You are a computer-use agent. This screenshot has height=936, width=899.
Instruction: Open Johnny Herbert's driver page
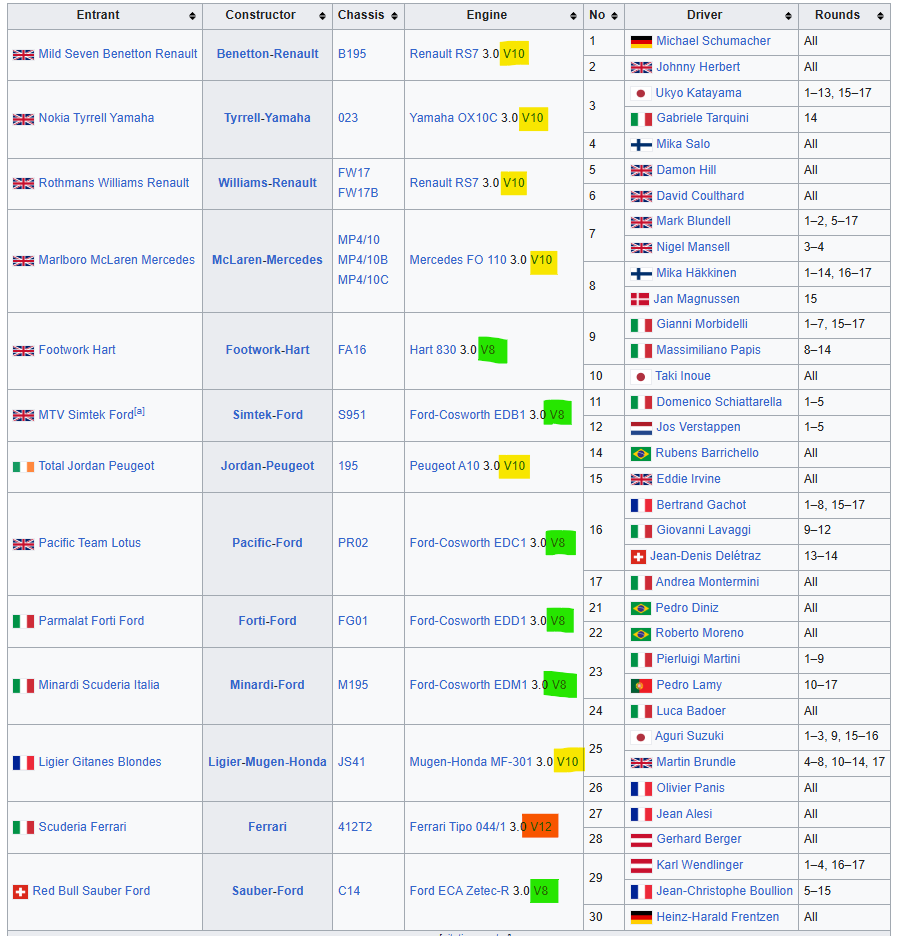coord(698,67)
